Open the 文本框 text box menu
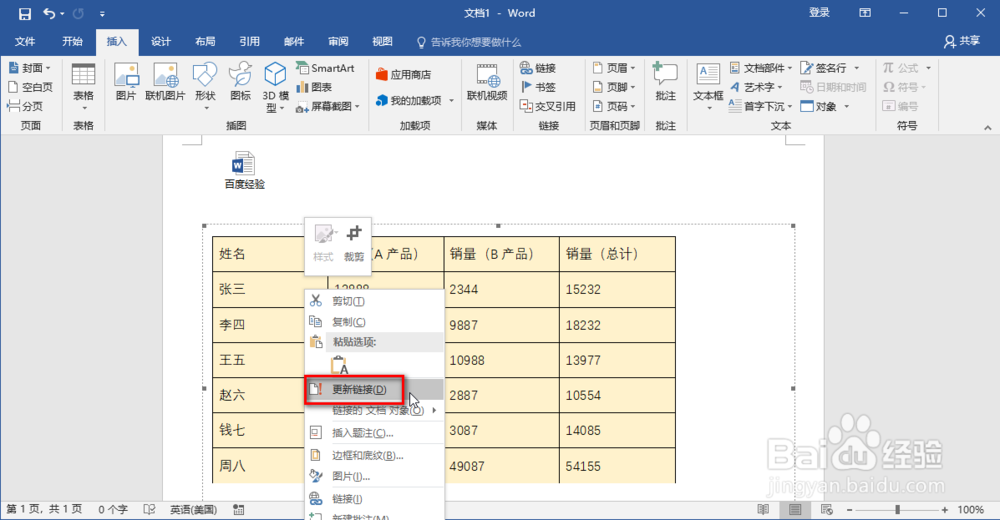1000x520 pixels. click(708, 87)
